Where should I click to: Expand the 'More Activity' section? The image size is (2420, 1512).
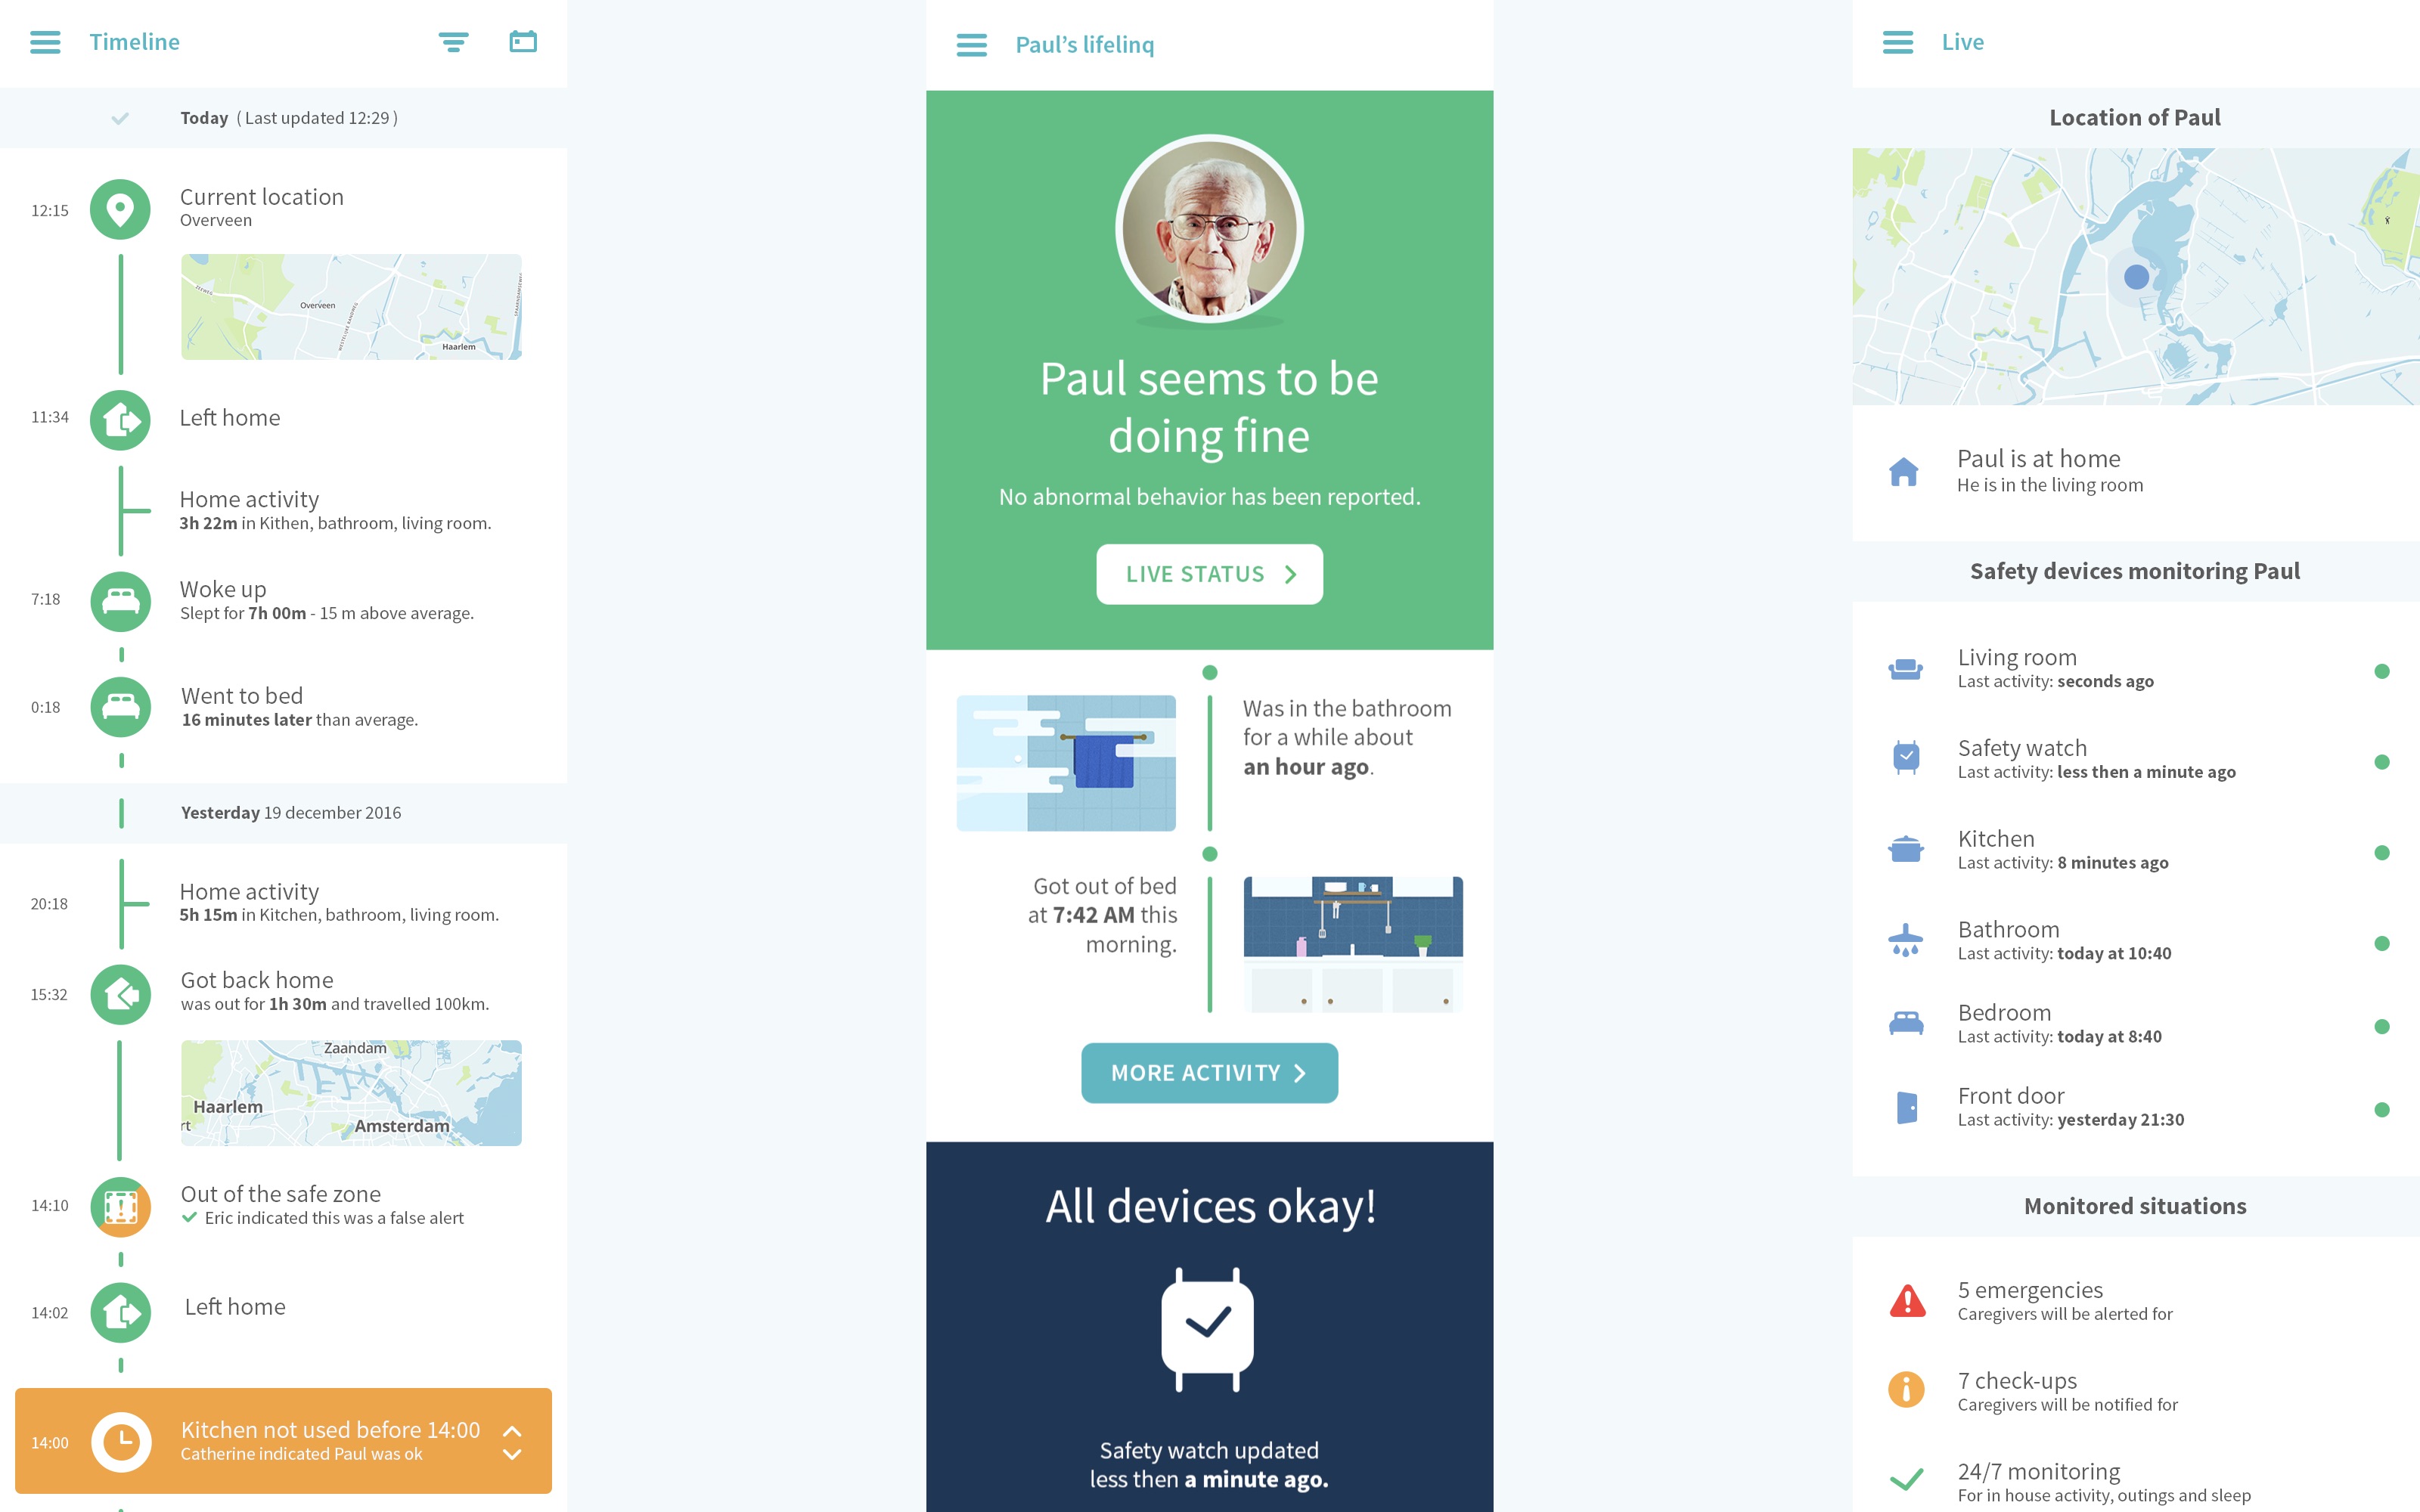1209,1073
